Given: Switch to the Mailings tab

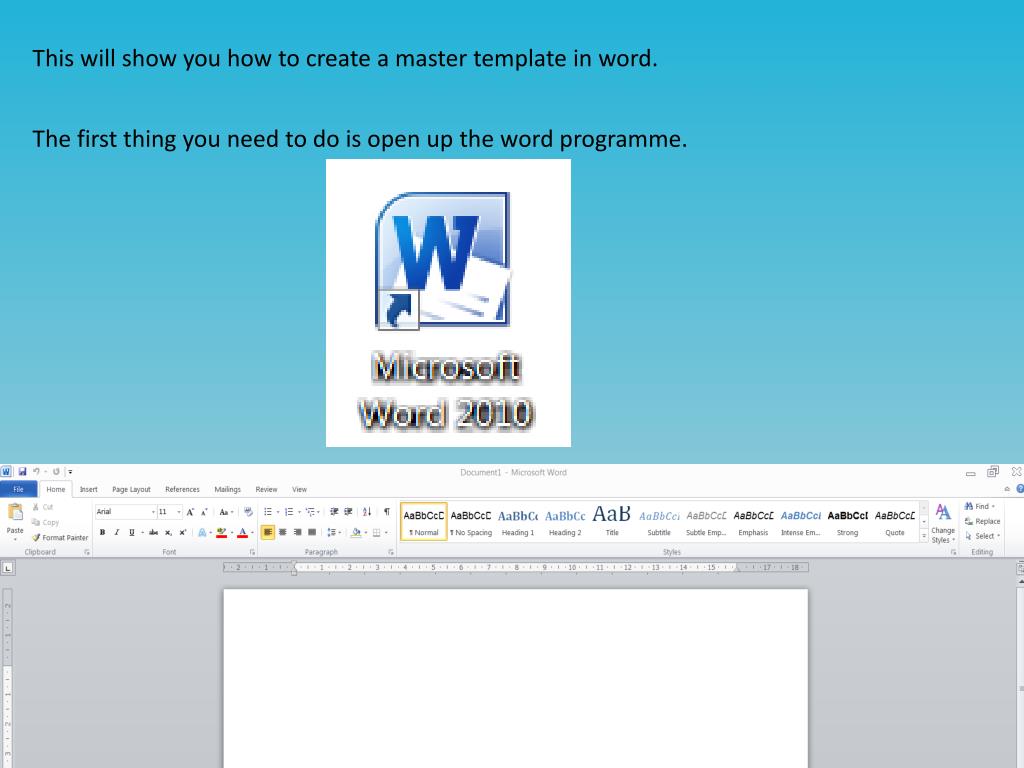Looking at the screenshot, I should pyautogui.click(x=227, y=489).
